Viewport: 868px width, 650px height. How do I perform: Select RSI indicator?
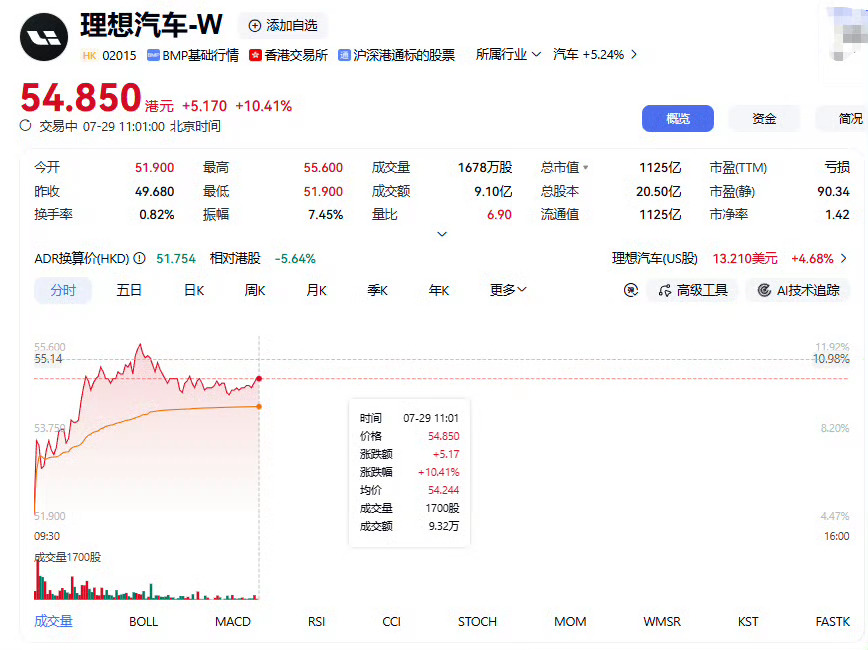[316, 621]
